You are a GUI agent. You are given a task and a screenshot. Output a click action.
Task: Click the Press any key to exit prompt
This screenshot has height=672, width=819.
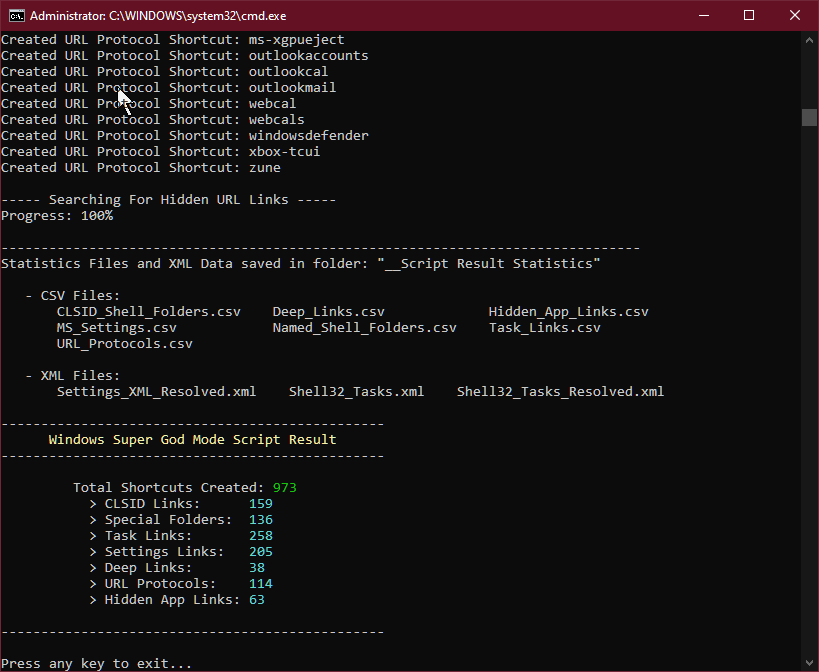97,664
